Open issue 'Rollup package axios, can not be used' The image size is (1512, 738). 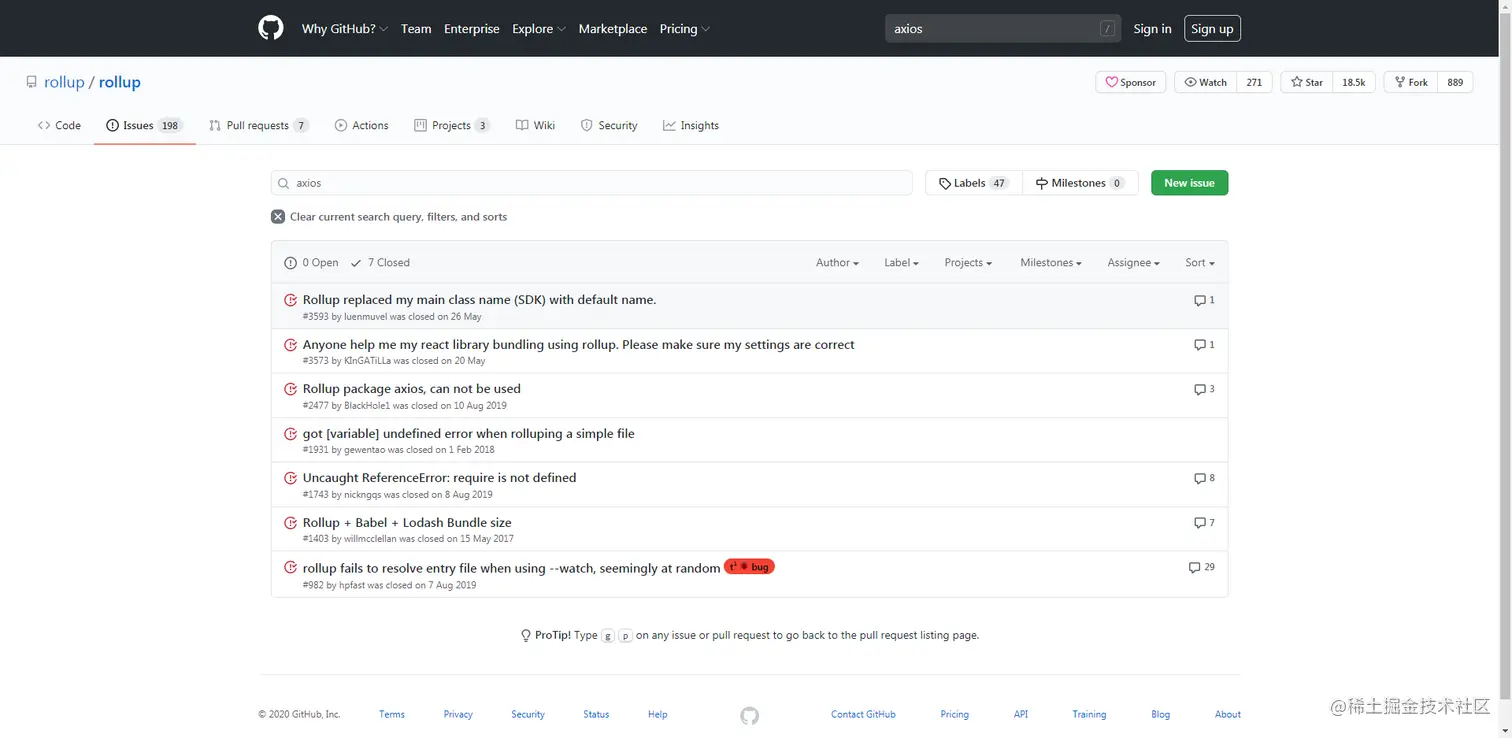coord(412,389)
